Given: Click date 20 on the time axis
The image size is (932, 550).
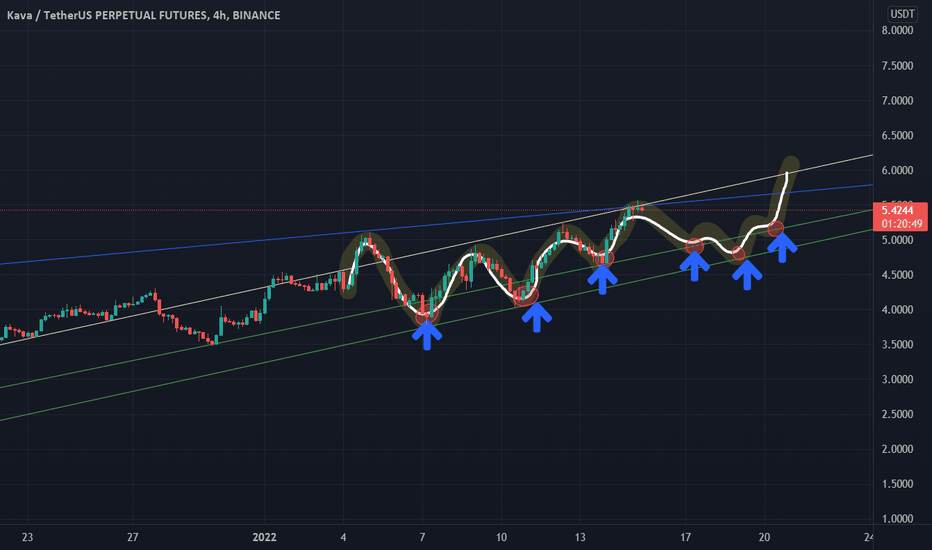Looking at the screenshot, I should (x=764, y=538).
